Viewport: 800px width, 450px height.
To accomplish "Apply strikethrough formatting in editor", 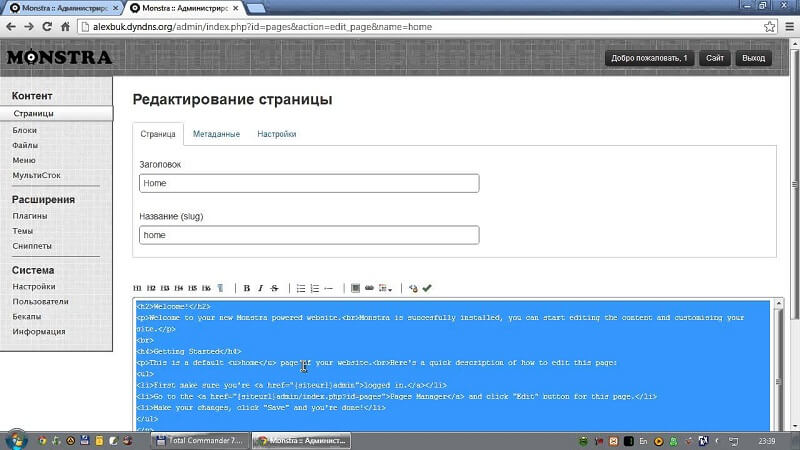I will 274,288.
